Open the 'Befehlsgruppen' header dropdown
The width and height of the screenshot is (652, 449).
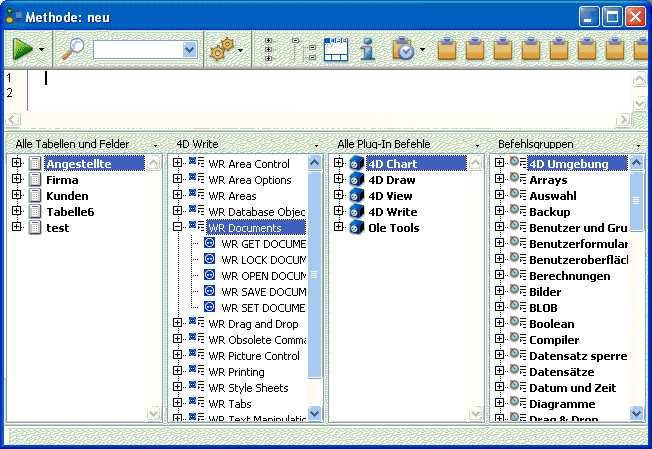pyautogui.click(x=638, y=145)
